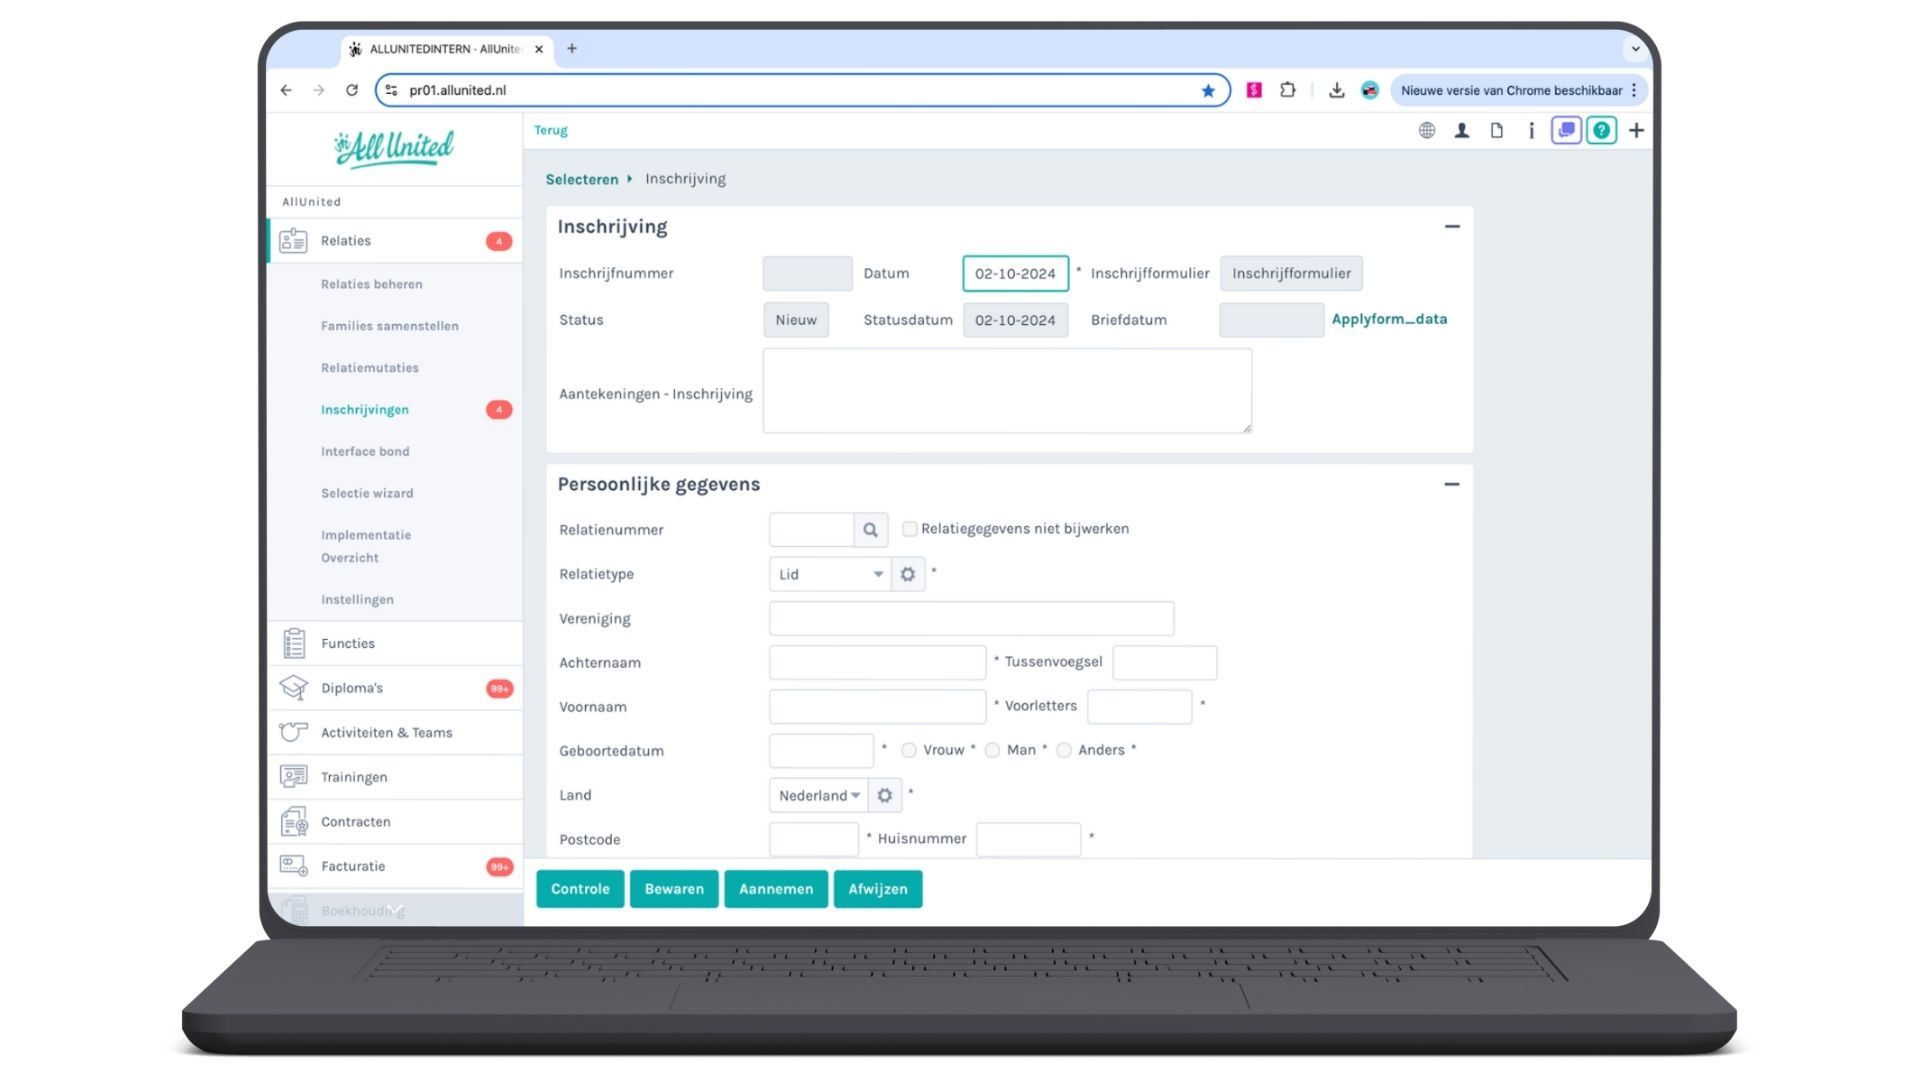Select the Relaties sidebar icon
1920x1080 pixels.
(294, 240)
